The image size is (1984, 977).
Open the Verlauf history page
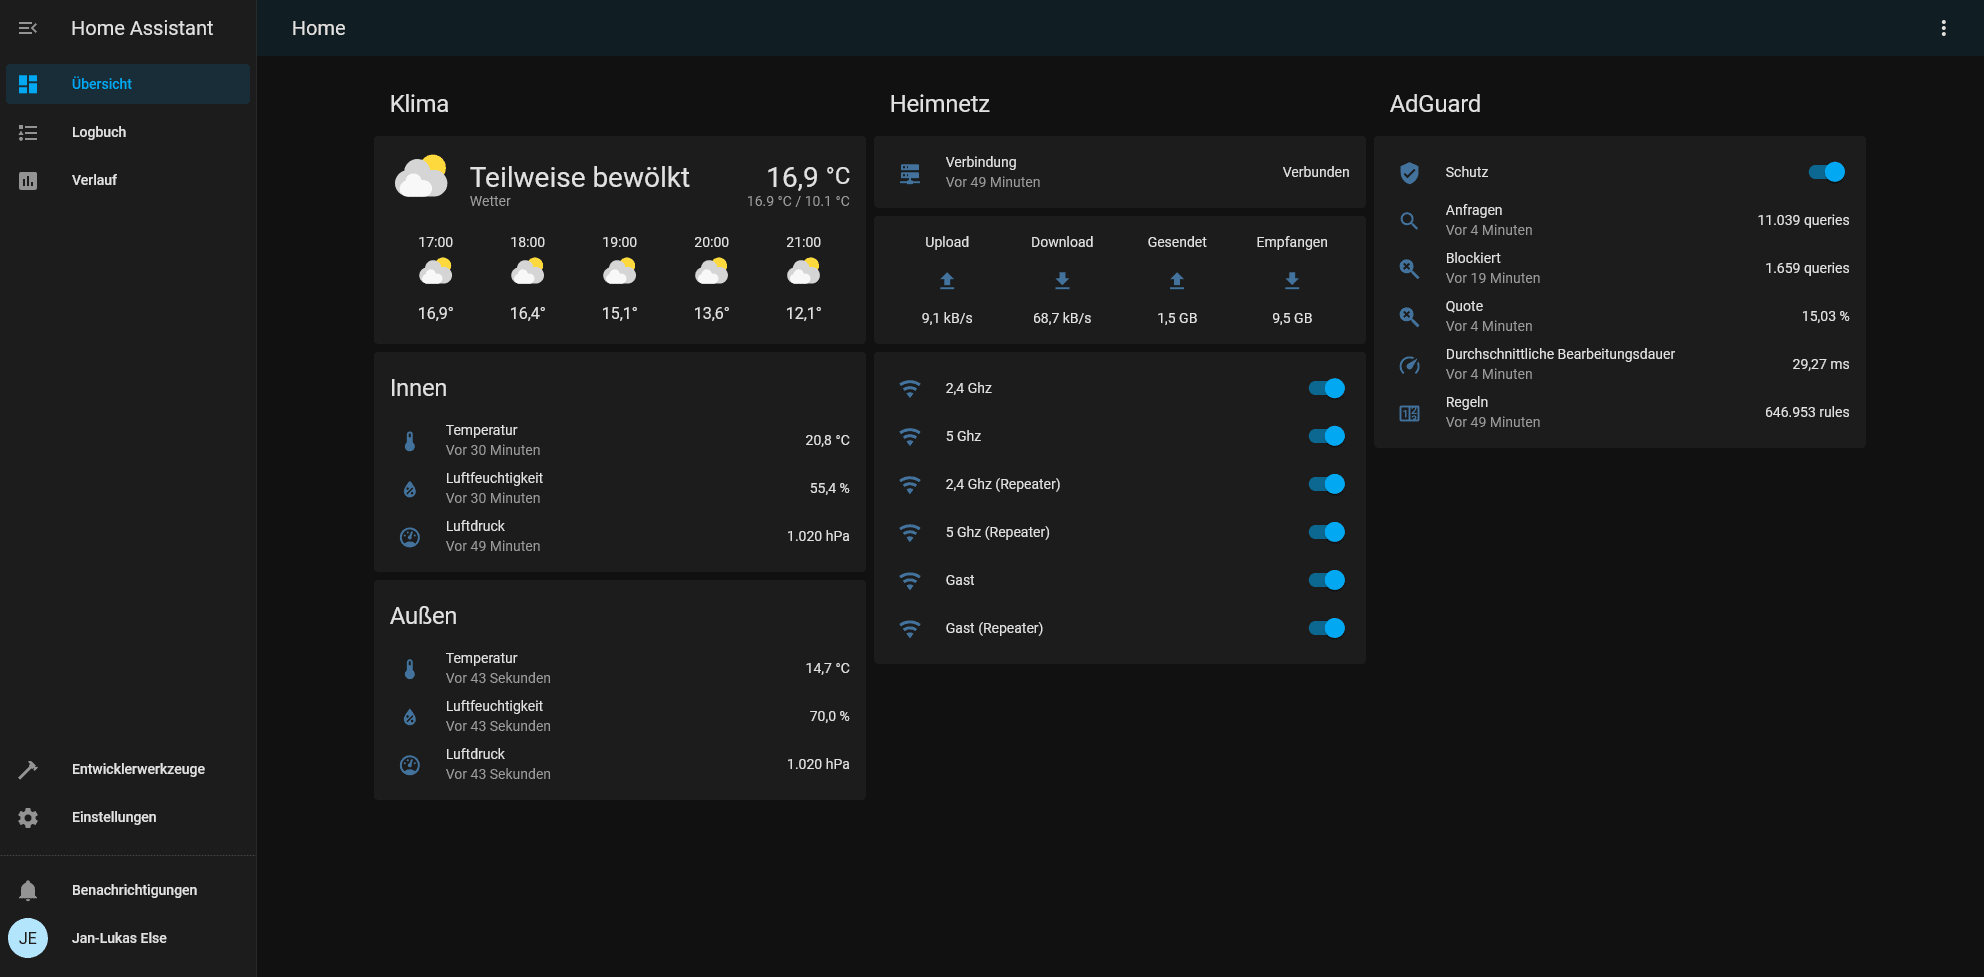(x=128, y=180)
